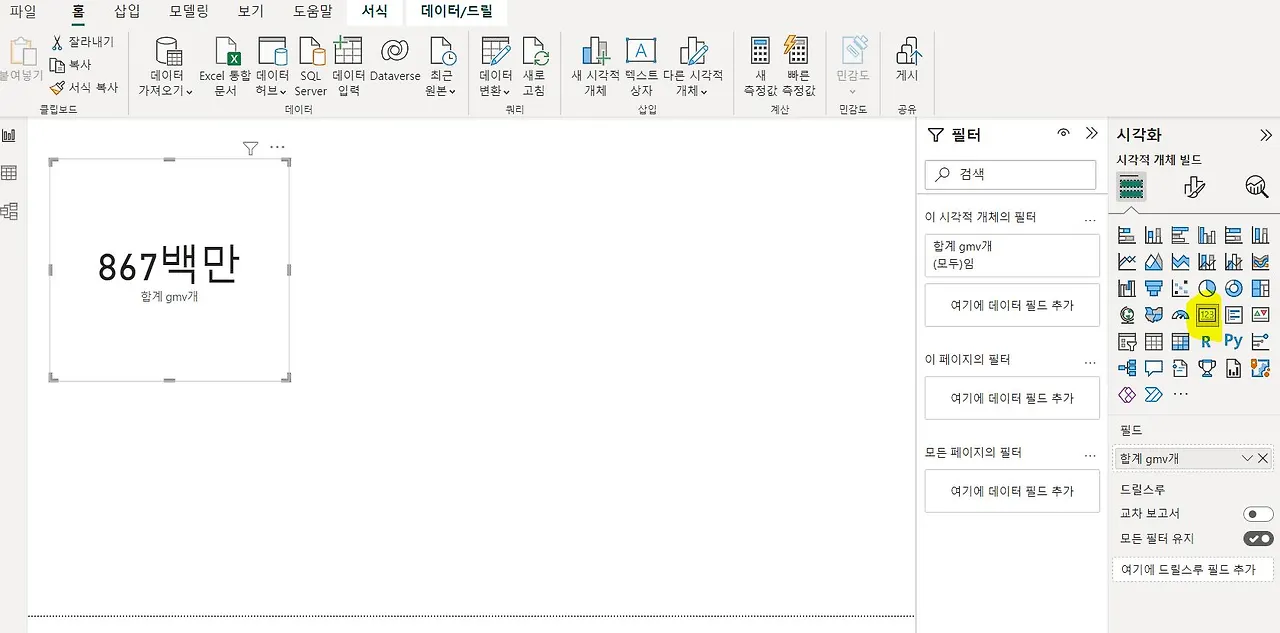The image size is (1280, 633).
Task: Select the stacked bar chart visual
Action: click(x=1127, y=236)
